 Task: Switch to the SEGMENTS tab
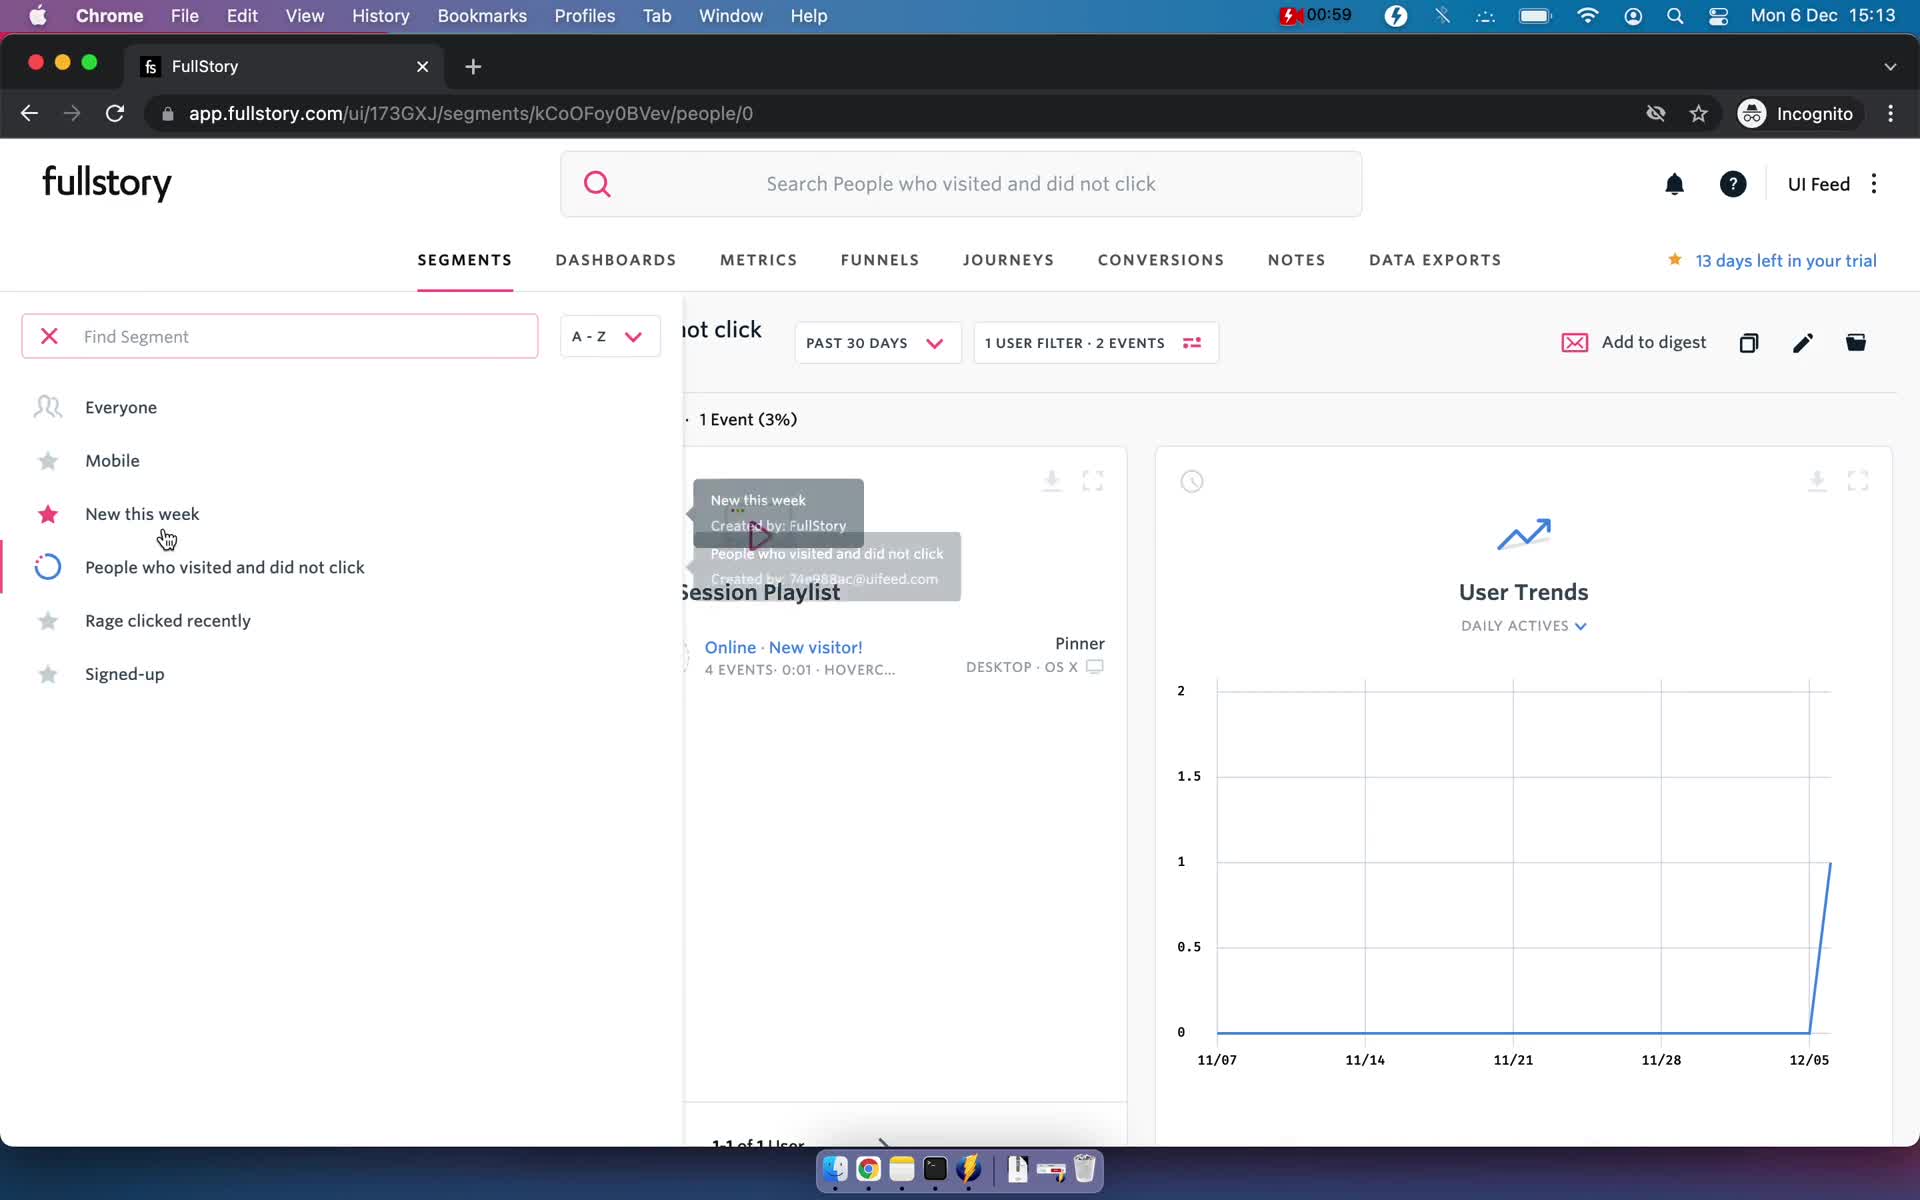[465, 260]
